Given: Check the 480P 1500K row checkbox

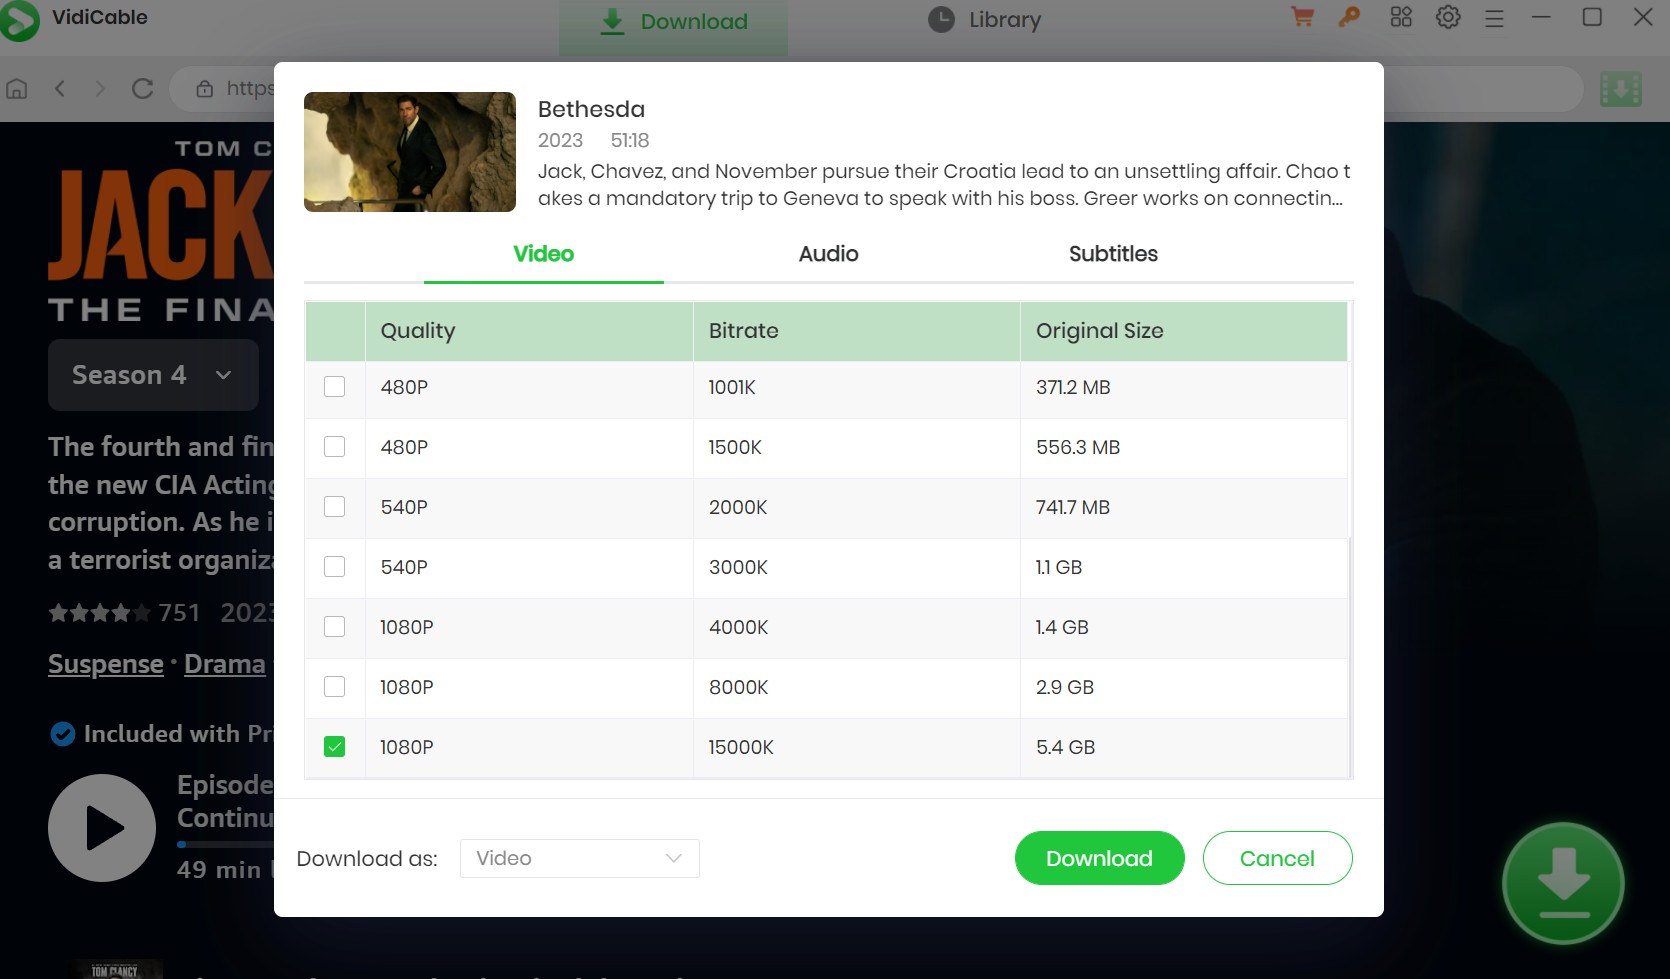Looking at the screenshot, I should (x=335, y=446).
